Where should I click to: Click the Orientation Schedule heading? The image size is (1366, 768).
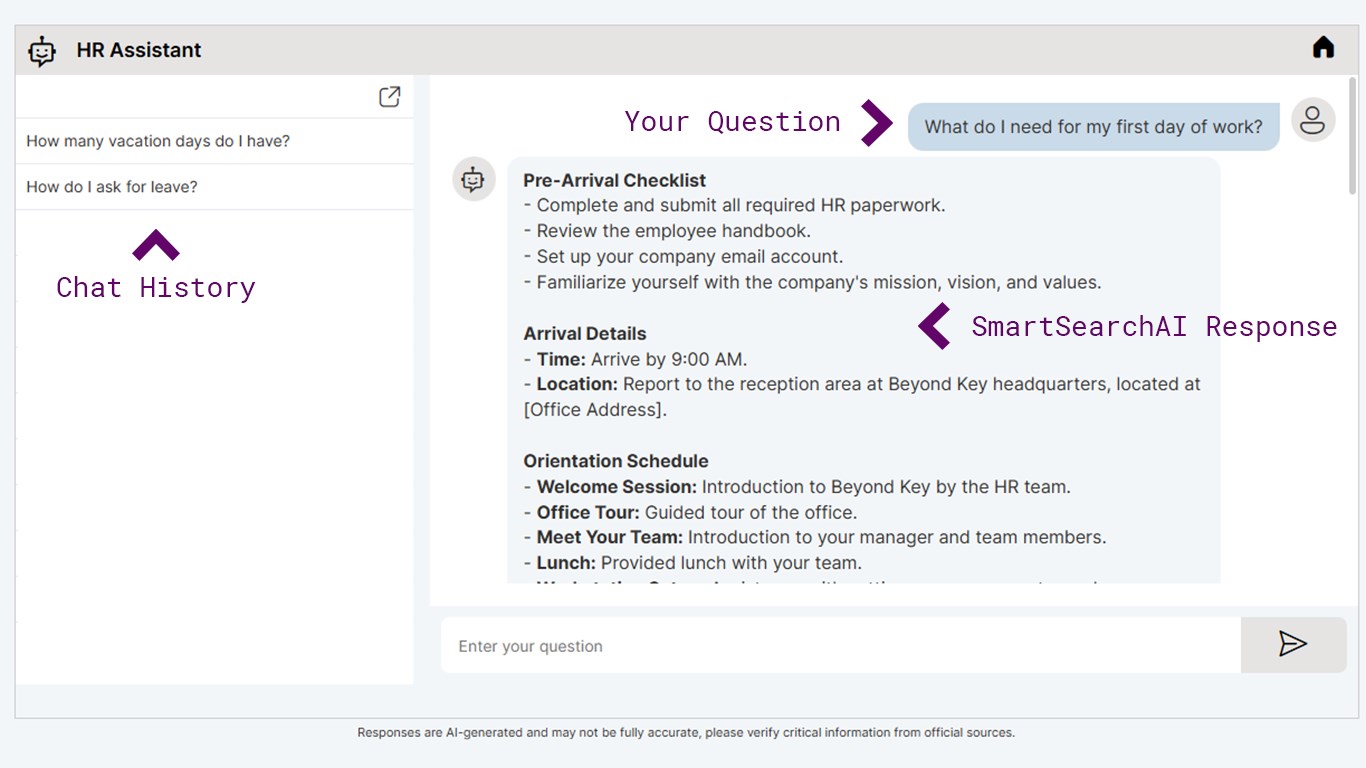[x=615, y=461]
